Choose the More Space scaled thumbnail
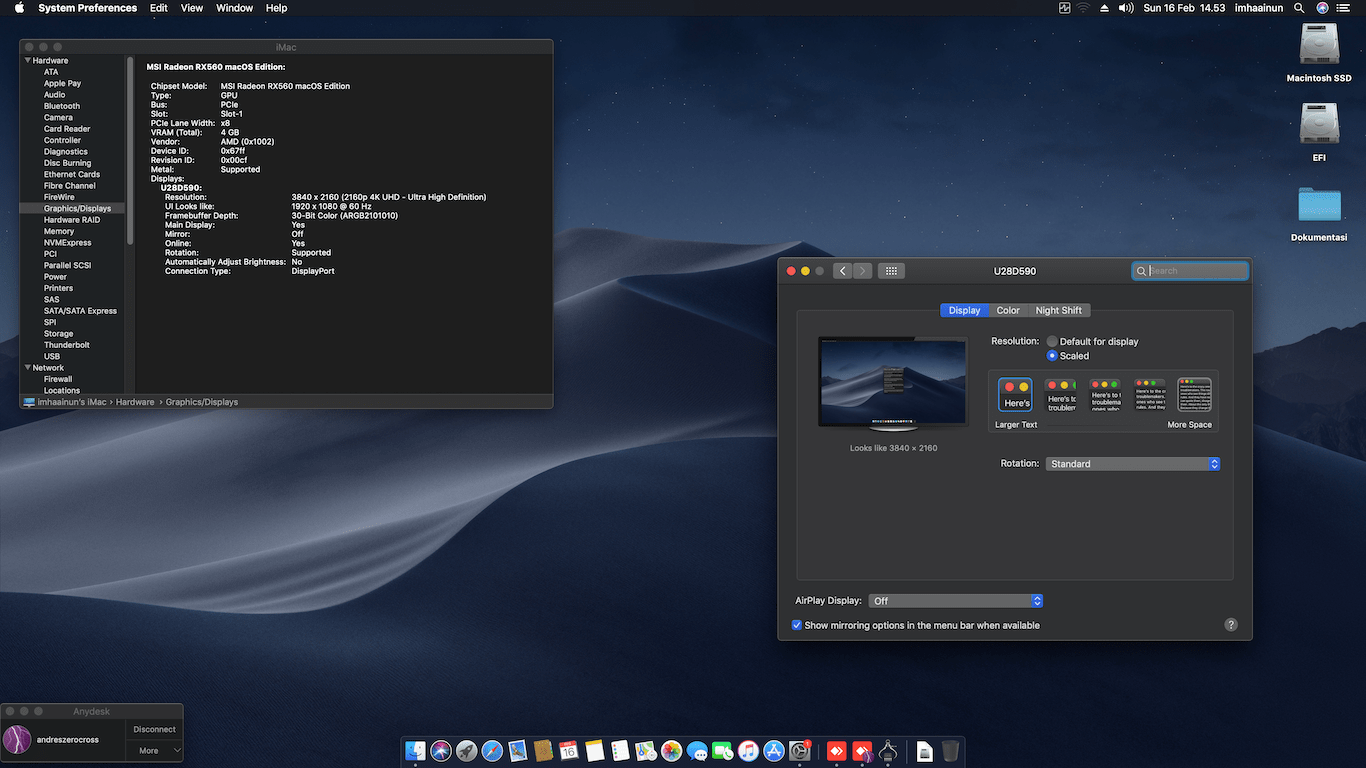1366x768 pixels. (1194, 395)
